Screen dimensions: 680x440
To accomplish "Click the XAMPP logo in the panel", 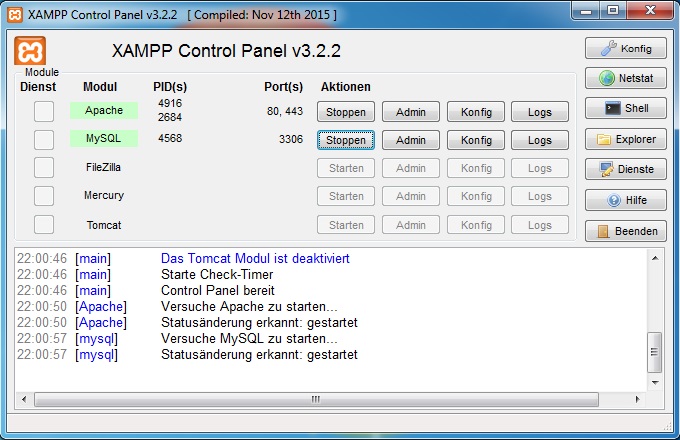I will [30, 51].
